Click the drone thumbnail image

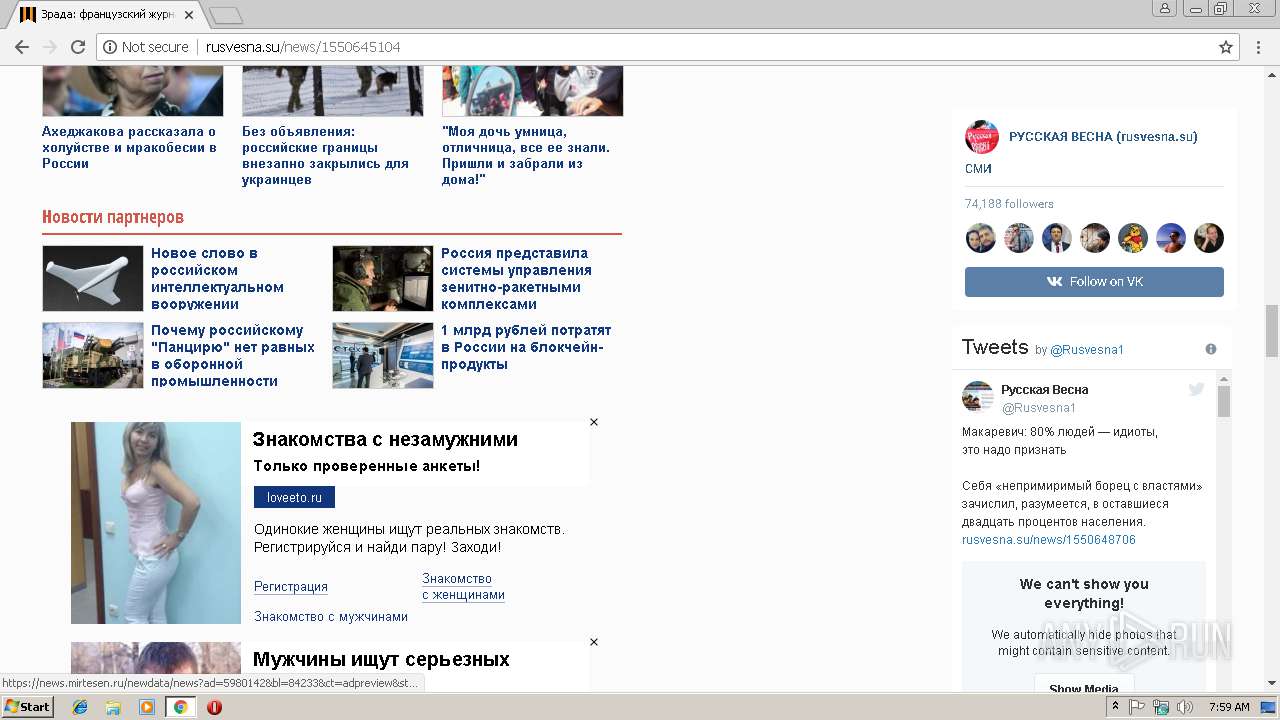[x=93, y=279]
